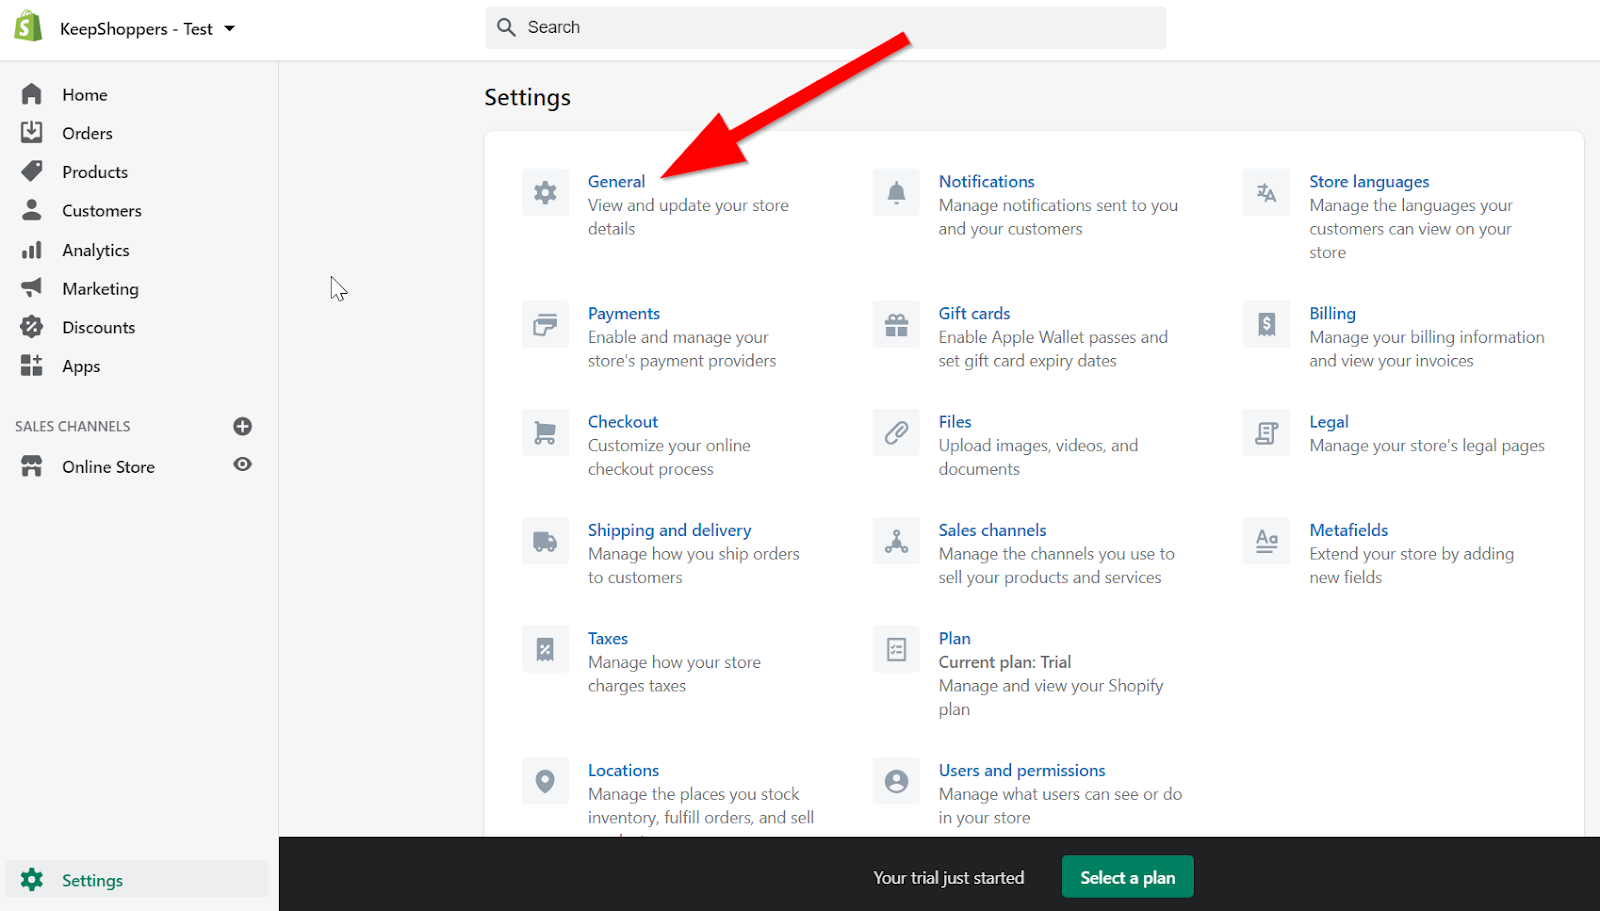Open Sales channels settings link
Viewport: 1600px width, 911px height.
click(992, 530)
